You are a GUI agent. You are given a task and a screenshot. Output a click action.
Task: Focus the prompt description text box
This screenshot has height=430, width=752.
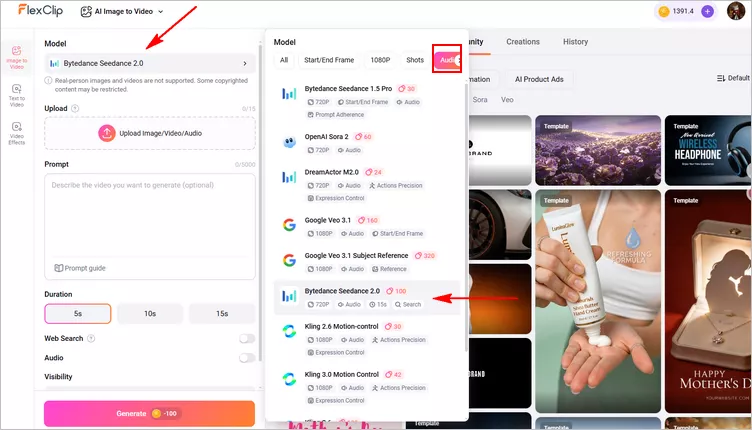pos(150,218)
